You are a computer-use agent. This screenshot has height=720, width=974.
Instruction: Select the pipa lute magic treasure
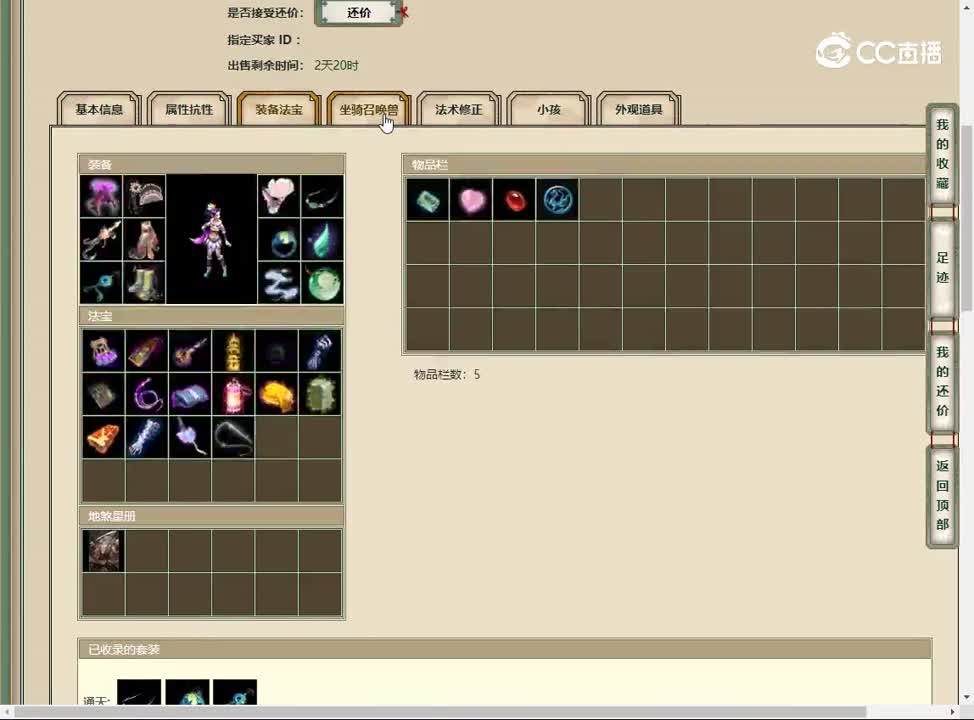(x=189, y=350)
